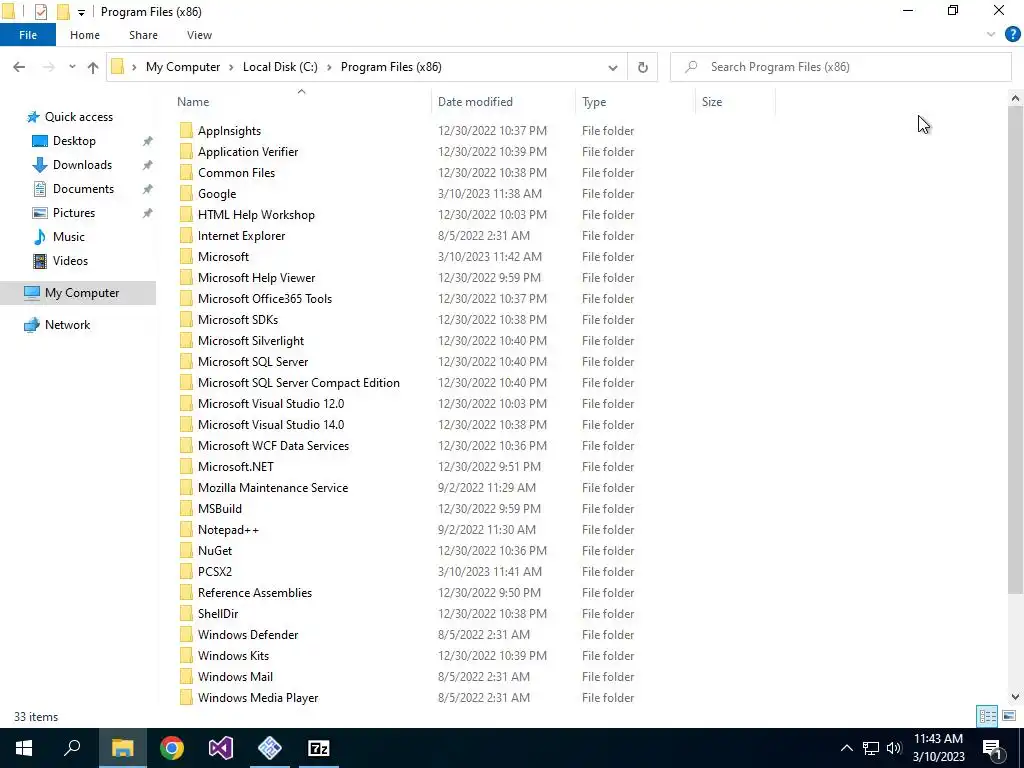Select the MSBuild folder
This screenshot has height=768, width=1024.
[x=219, y=509]
